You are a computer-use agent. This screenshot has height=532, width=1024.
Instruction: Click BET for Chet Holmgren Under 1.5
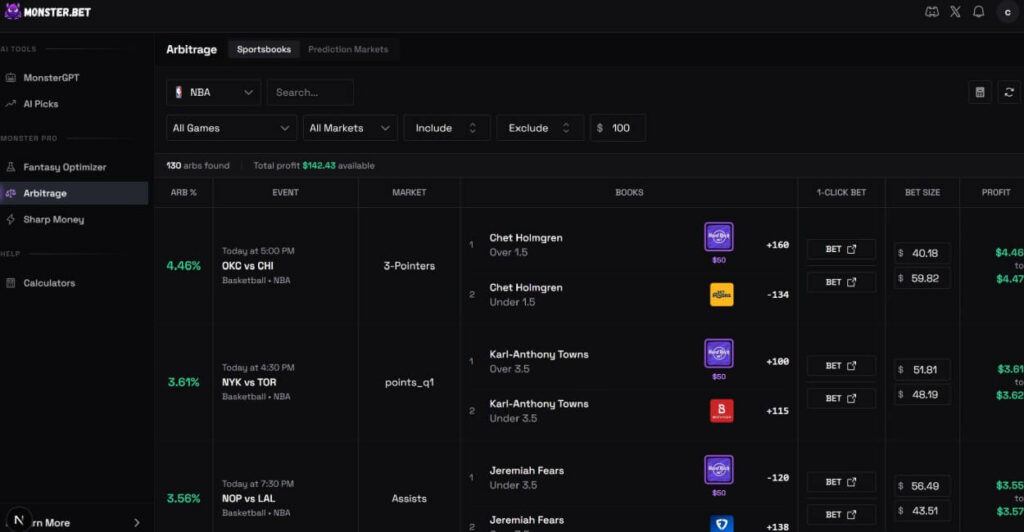[x=840, y=282]
